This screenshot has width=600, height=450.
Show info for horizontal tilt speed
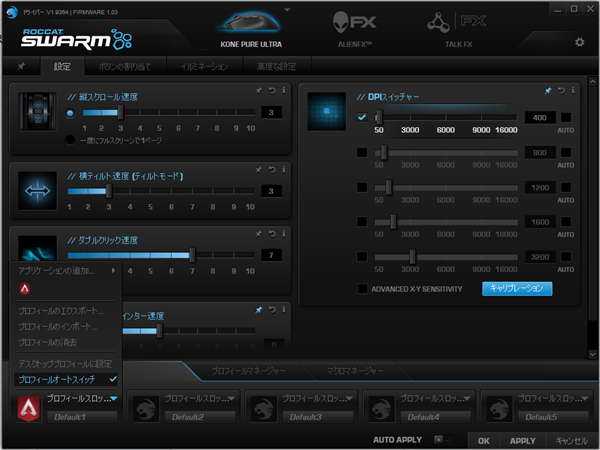tap(284, 169)
